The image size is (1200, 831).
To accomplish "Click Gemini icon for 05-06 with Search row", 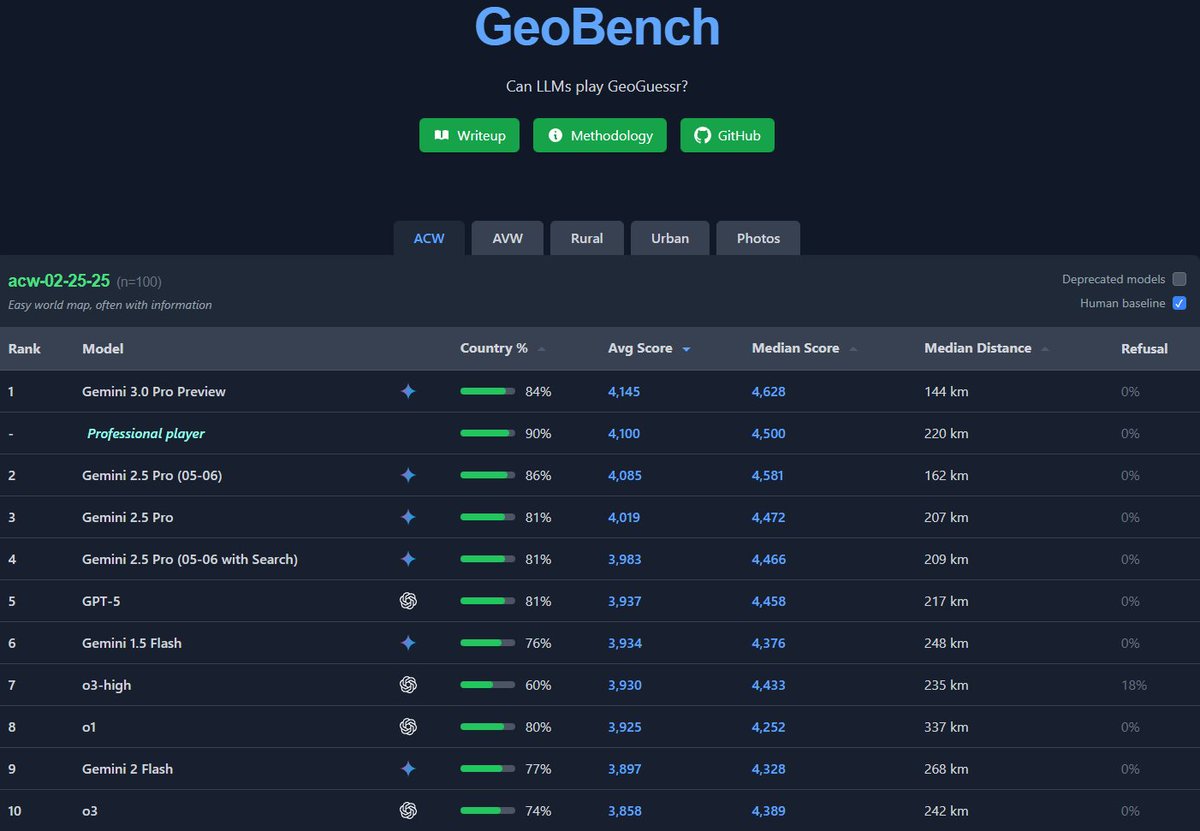I will (x=408, y=560).
